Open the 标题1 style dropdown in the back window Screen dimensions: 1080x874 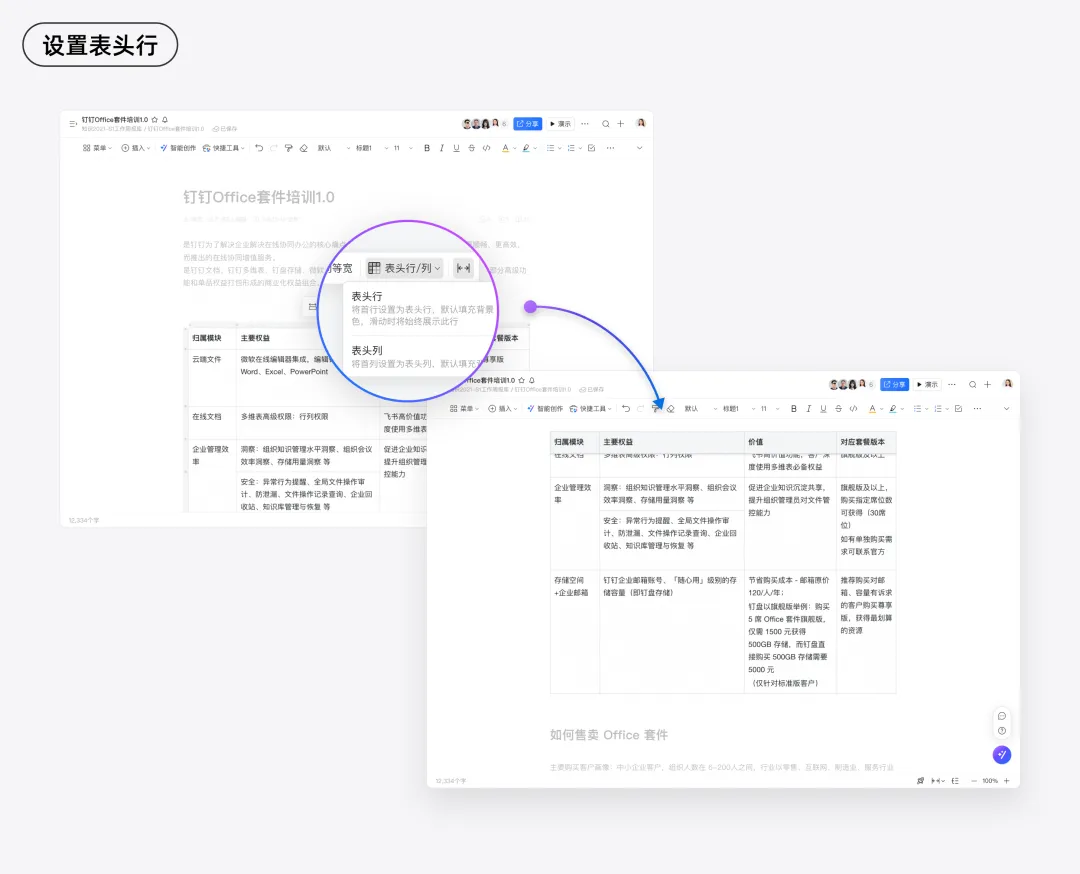click(372, 148)
